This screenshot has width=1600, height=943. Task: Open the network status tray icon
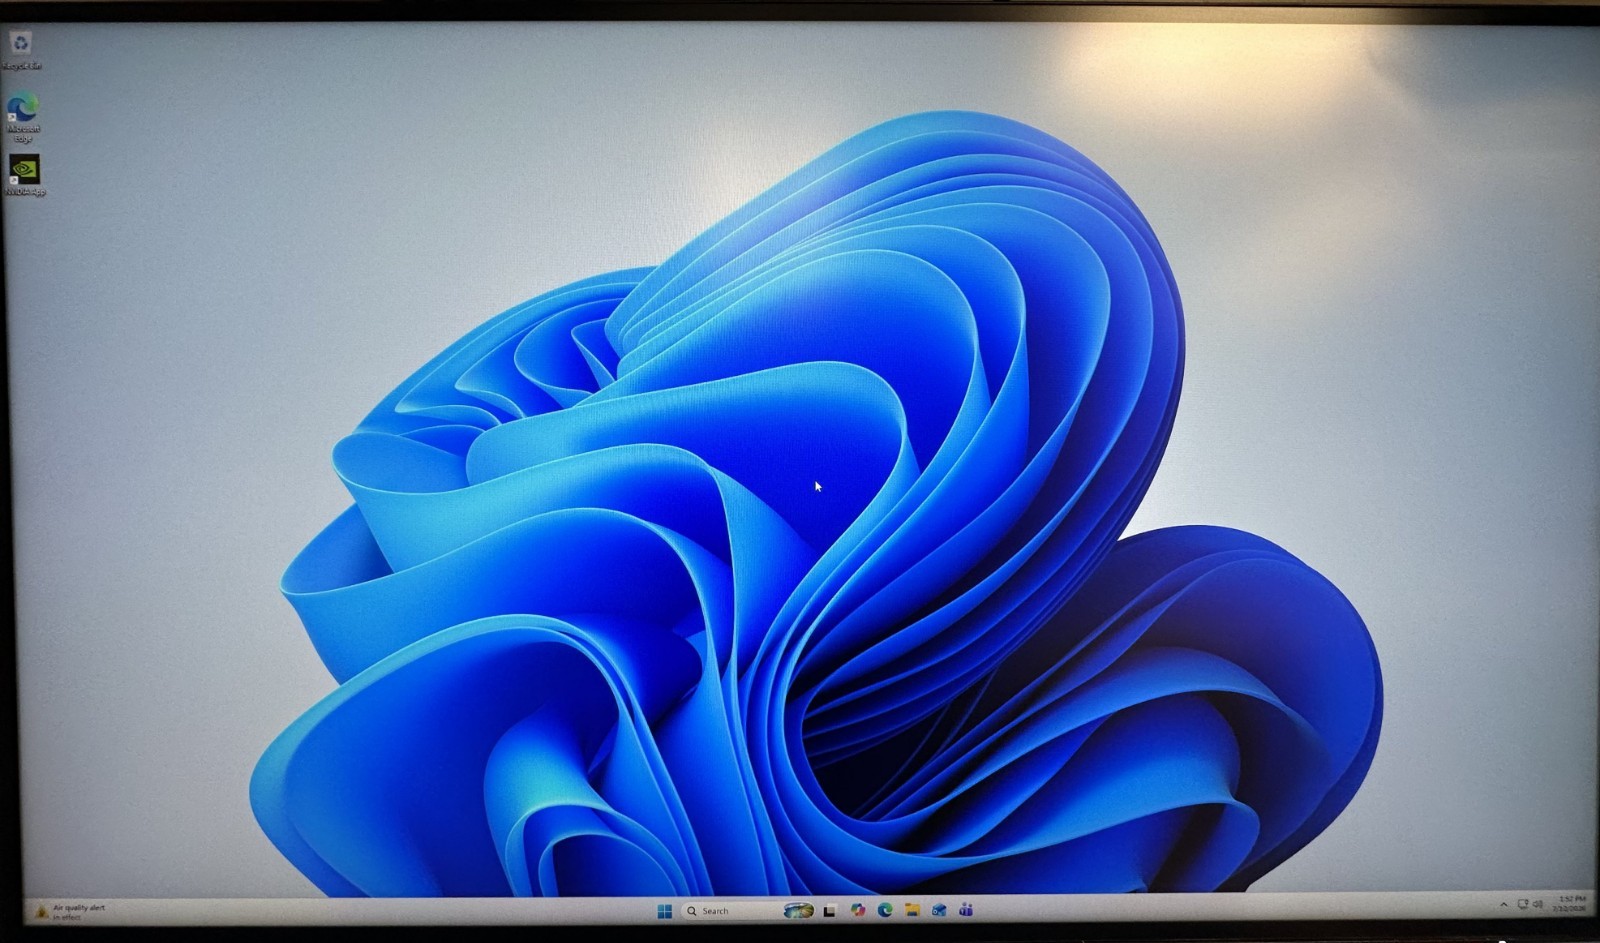(1523, 904)
